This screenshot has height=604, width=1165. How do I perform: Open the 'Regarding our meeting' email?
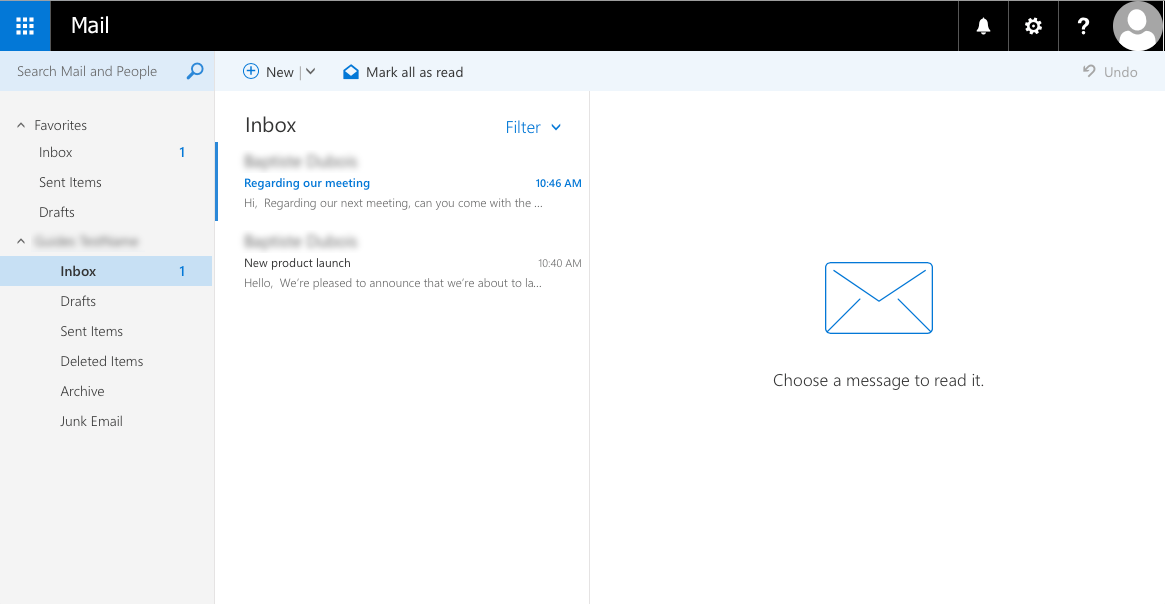400,184
